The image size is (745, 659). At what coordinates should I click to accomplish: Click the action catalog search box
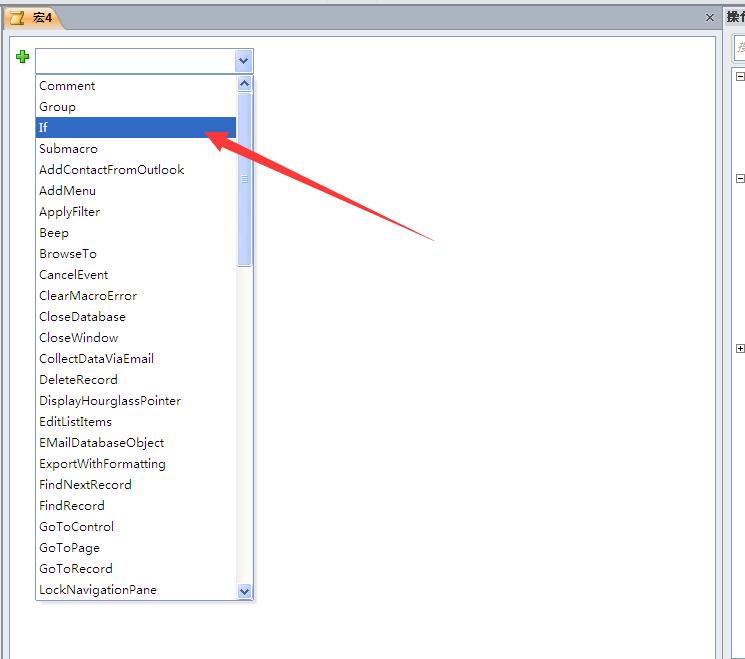pos(739,47)
